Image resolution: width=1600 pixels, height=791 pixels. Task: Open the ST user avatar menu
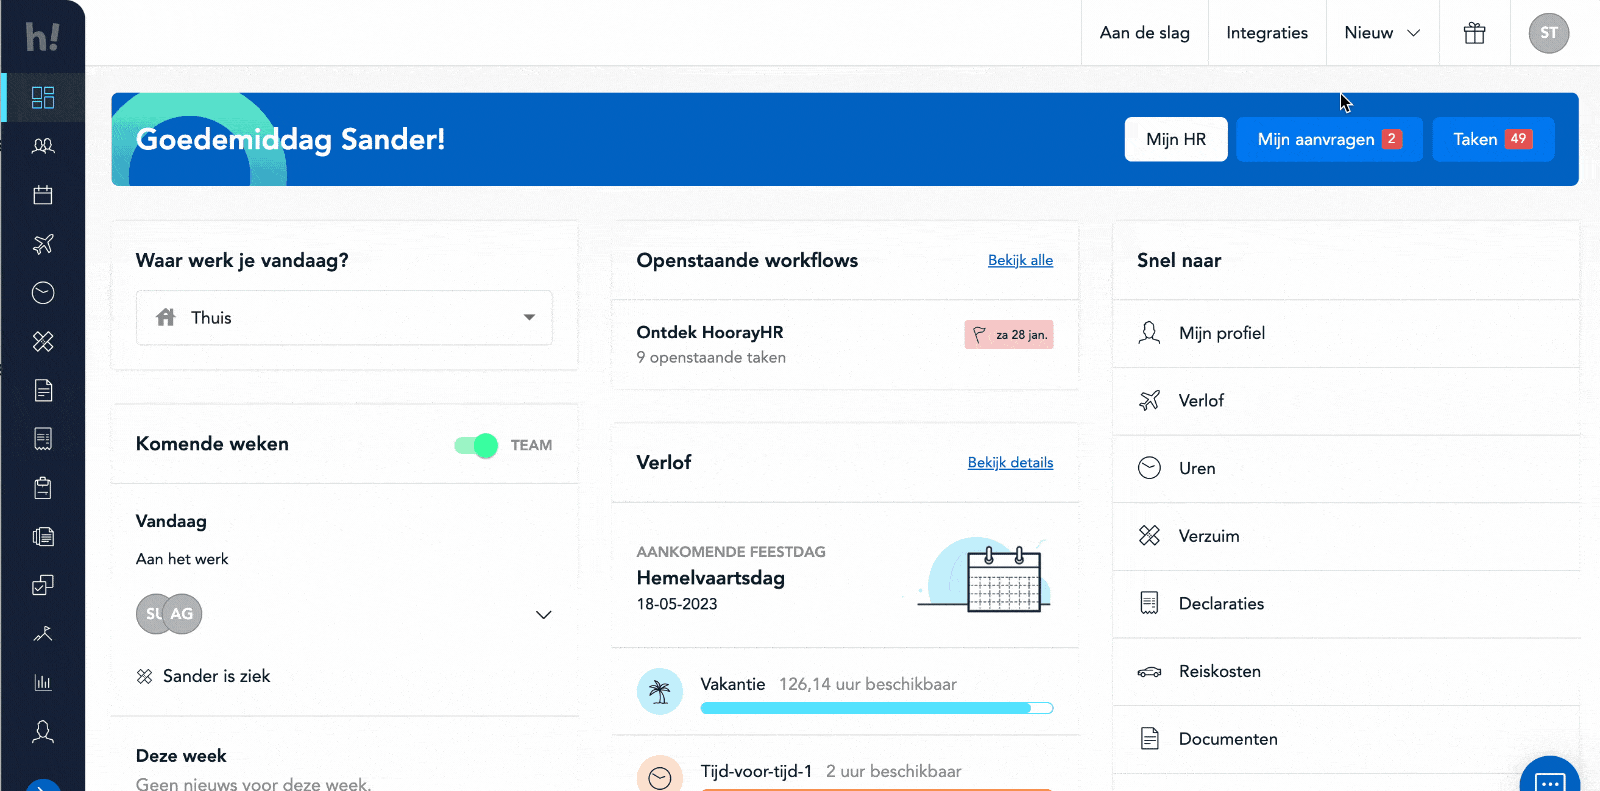pyautogui.click(x=1549, y=33)
